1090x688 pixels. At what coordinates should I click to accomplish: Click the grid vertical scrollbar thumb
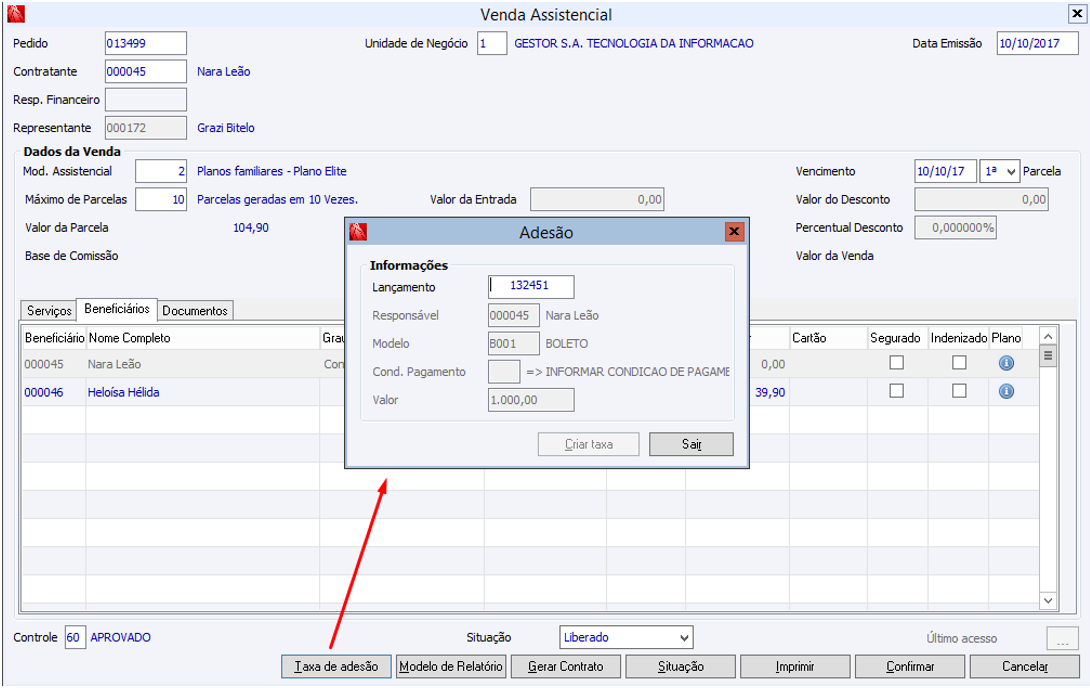coord(1048,356)
